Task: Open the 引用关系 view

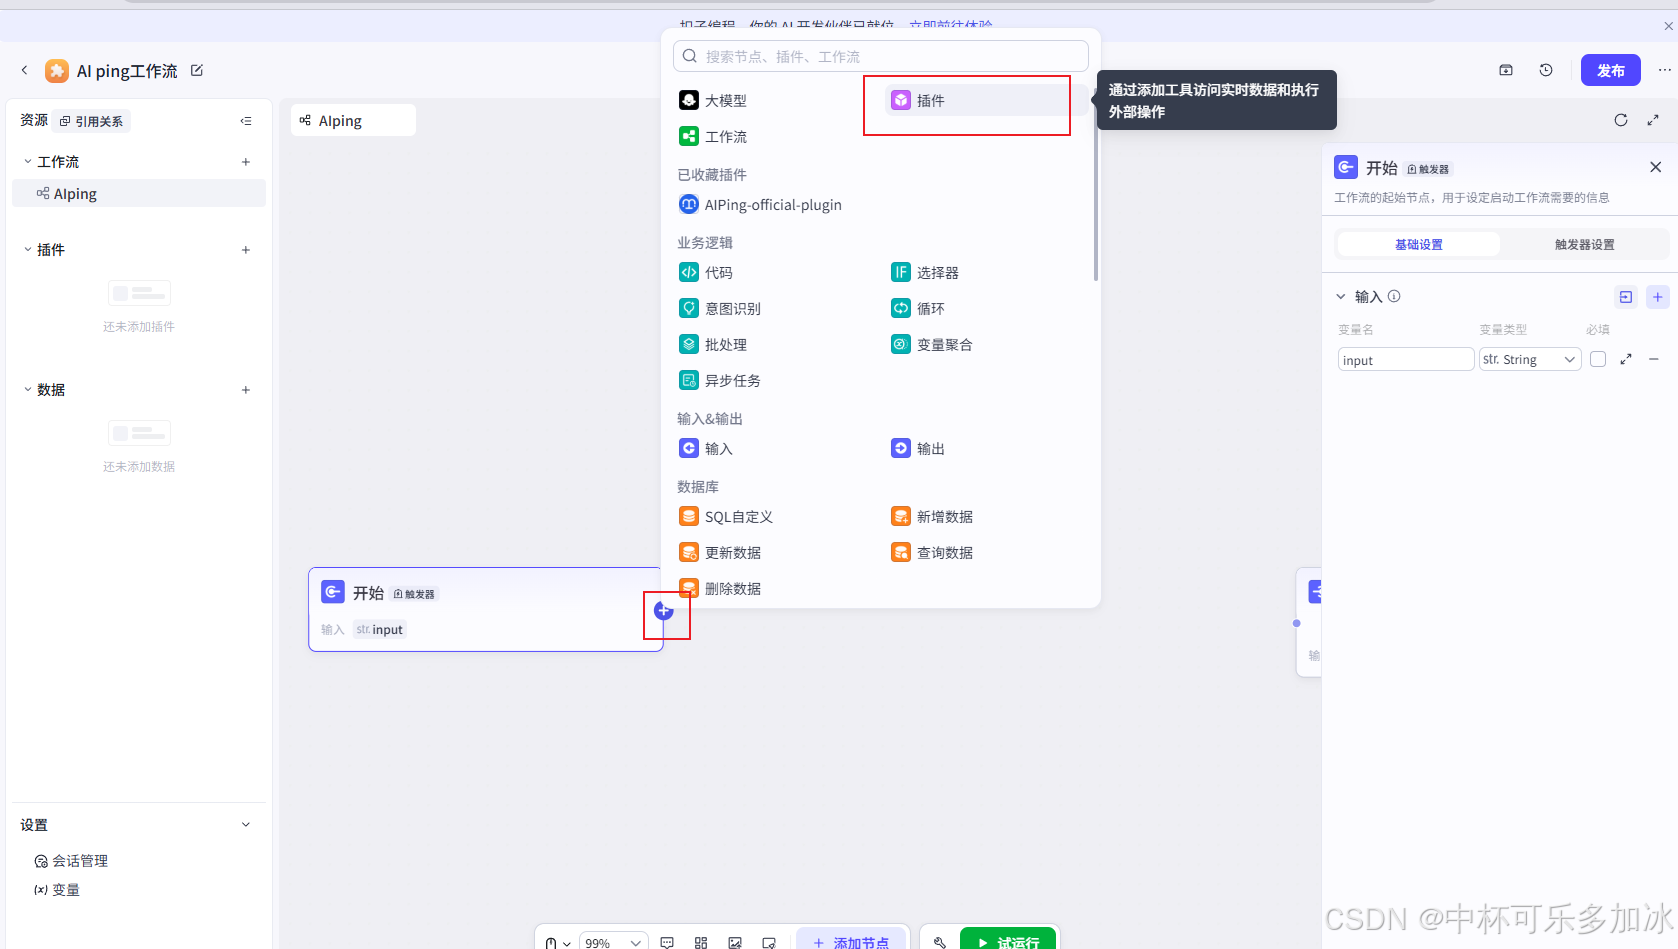Action: 91,121
